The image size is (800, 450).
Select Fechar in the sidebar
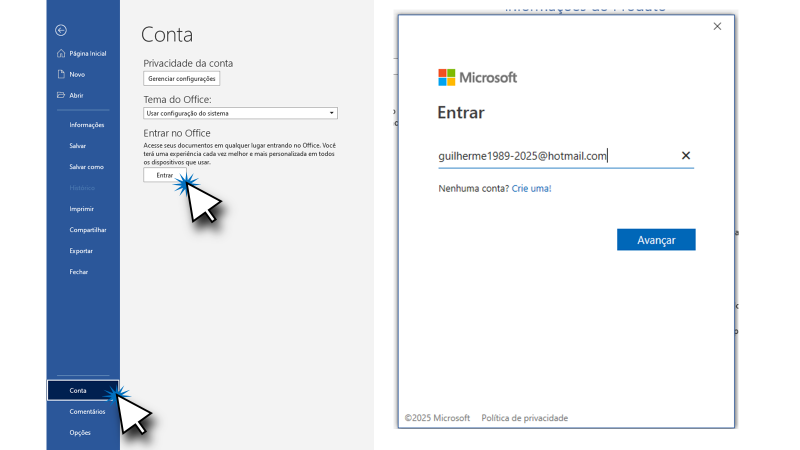(79, 272)
